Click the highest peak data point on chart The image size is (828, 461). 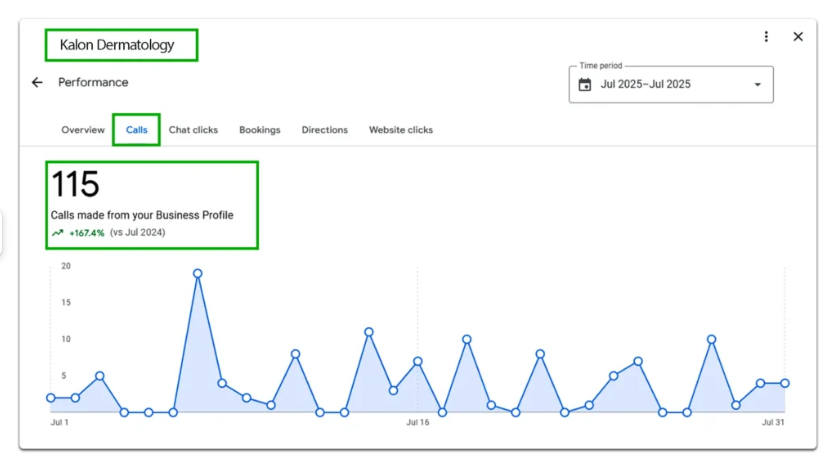(198, 273)
